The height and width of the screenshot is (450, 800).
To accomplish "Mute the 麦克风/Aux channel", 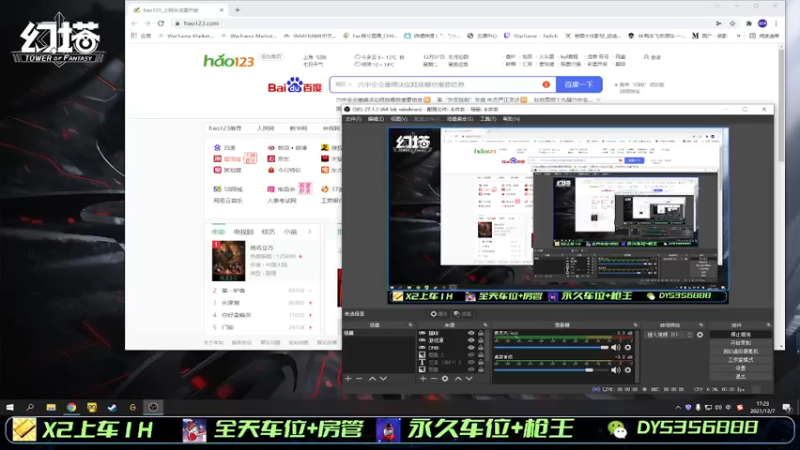I will pos(616,347).
